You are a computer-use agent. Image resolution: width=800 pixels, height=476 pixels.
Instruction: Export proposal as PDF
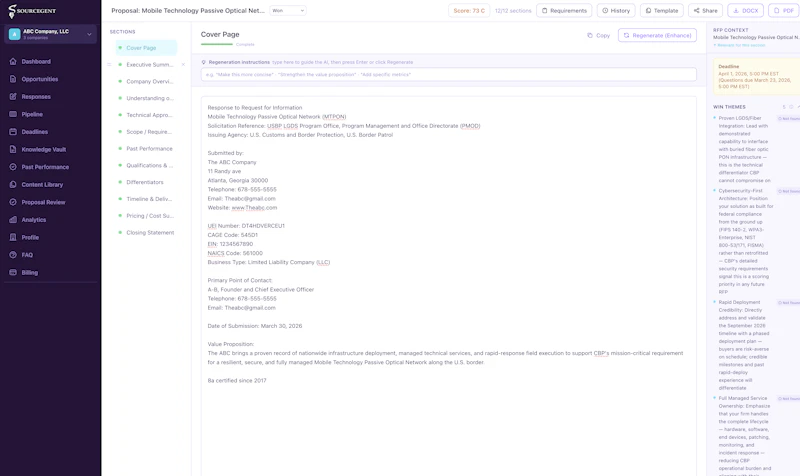click(x=784, y=11)
